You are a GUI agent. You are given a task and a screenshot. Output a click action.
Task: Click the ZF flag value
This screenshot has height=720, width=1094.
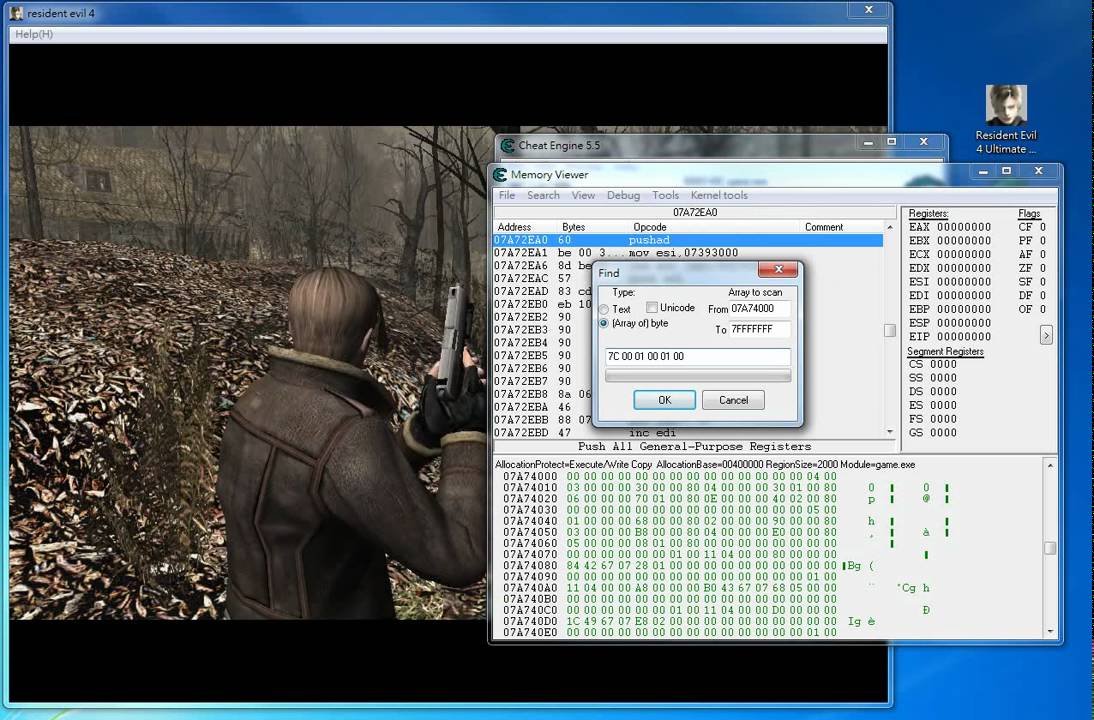coord(1042,268)
